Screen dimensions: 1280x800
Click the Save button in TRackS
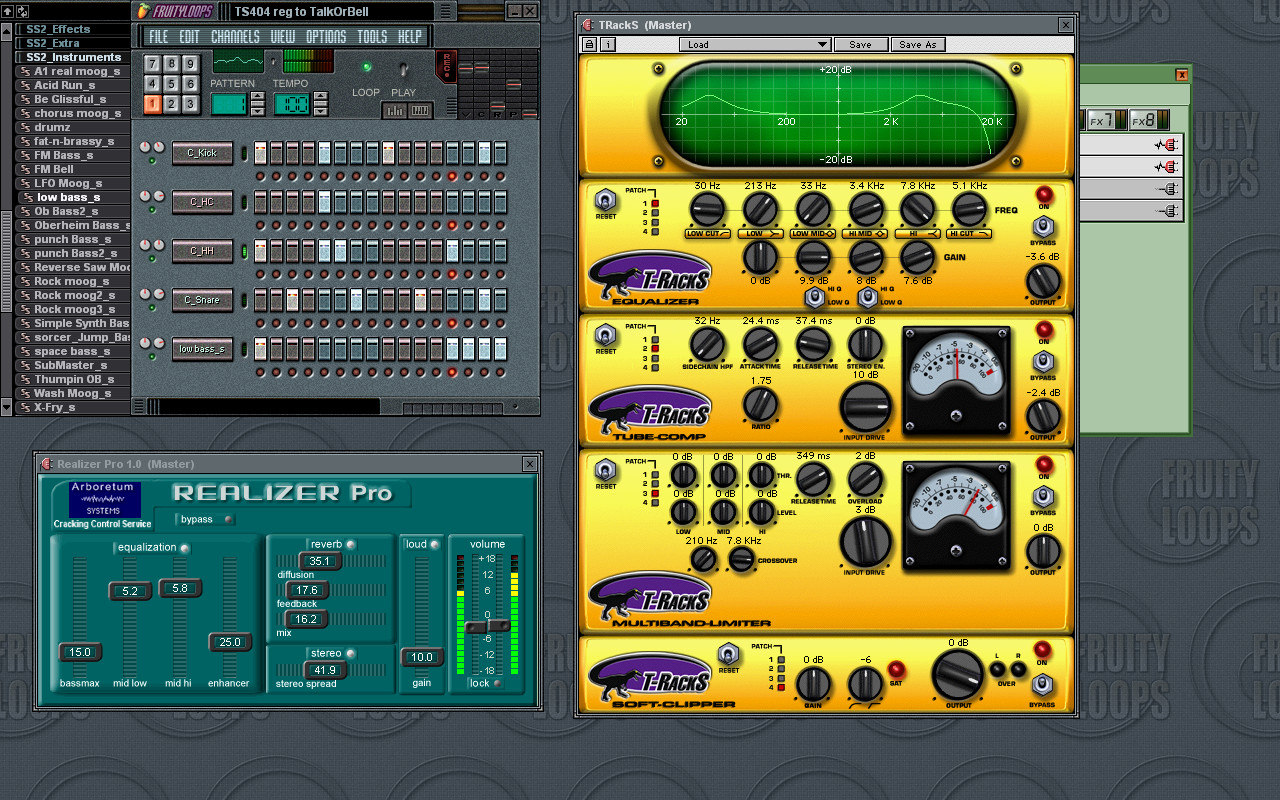860,44
